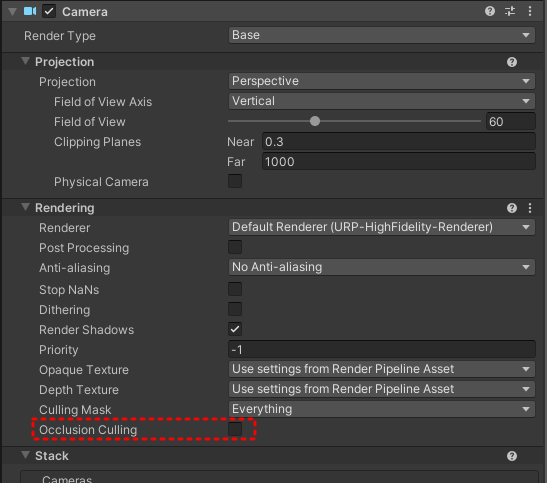547x483 pixels.
Task: Enable the Dithering checkbox
Action: [x=235, y=309]
